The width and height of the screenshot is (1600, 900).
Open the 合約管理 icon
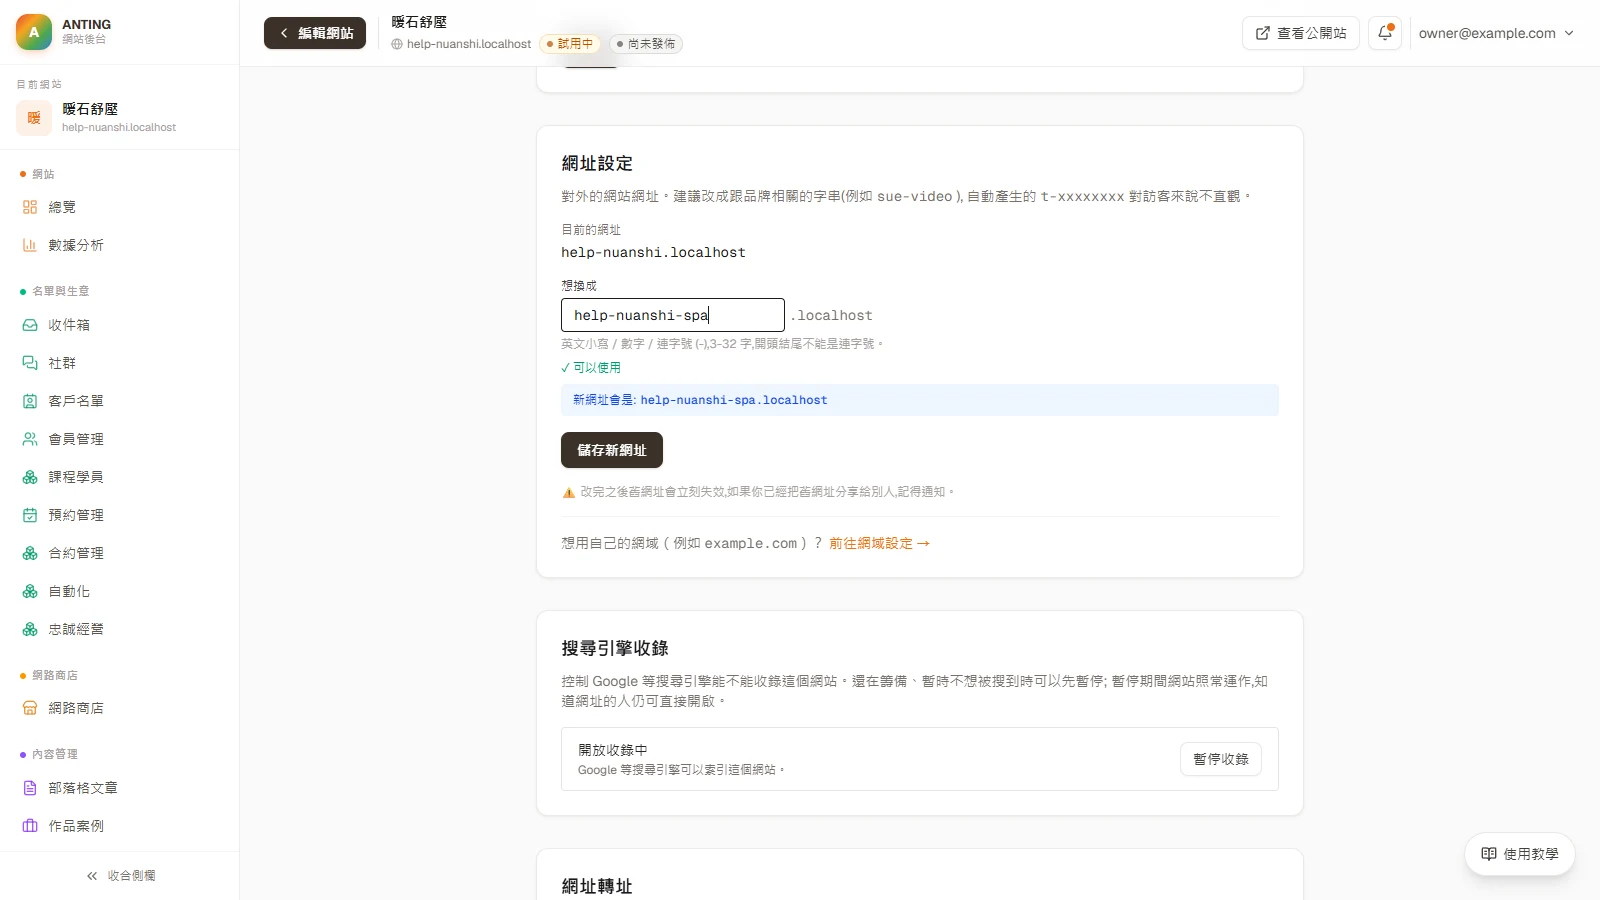pyautogui.click(x=30, y=553)
